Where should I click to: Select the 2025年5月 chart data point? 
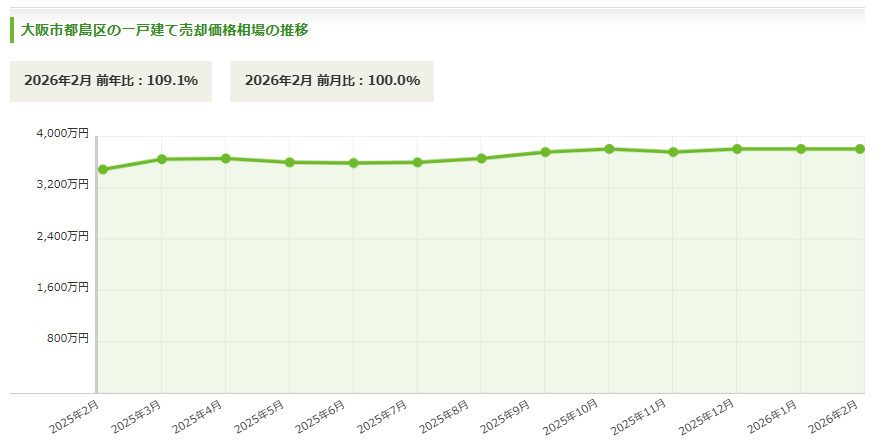(290, 162)
